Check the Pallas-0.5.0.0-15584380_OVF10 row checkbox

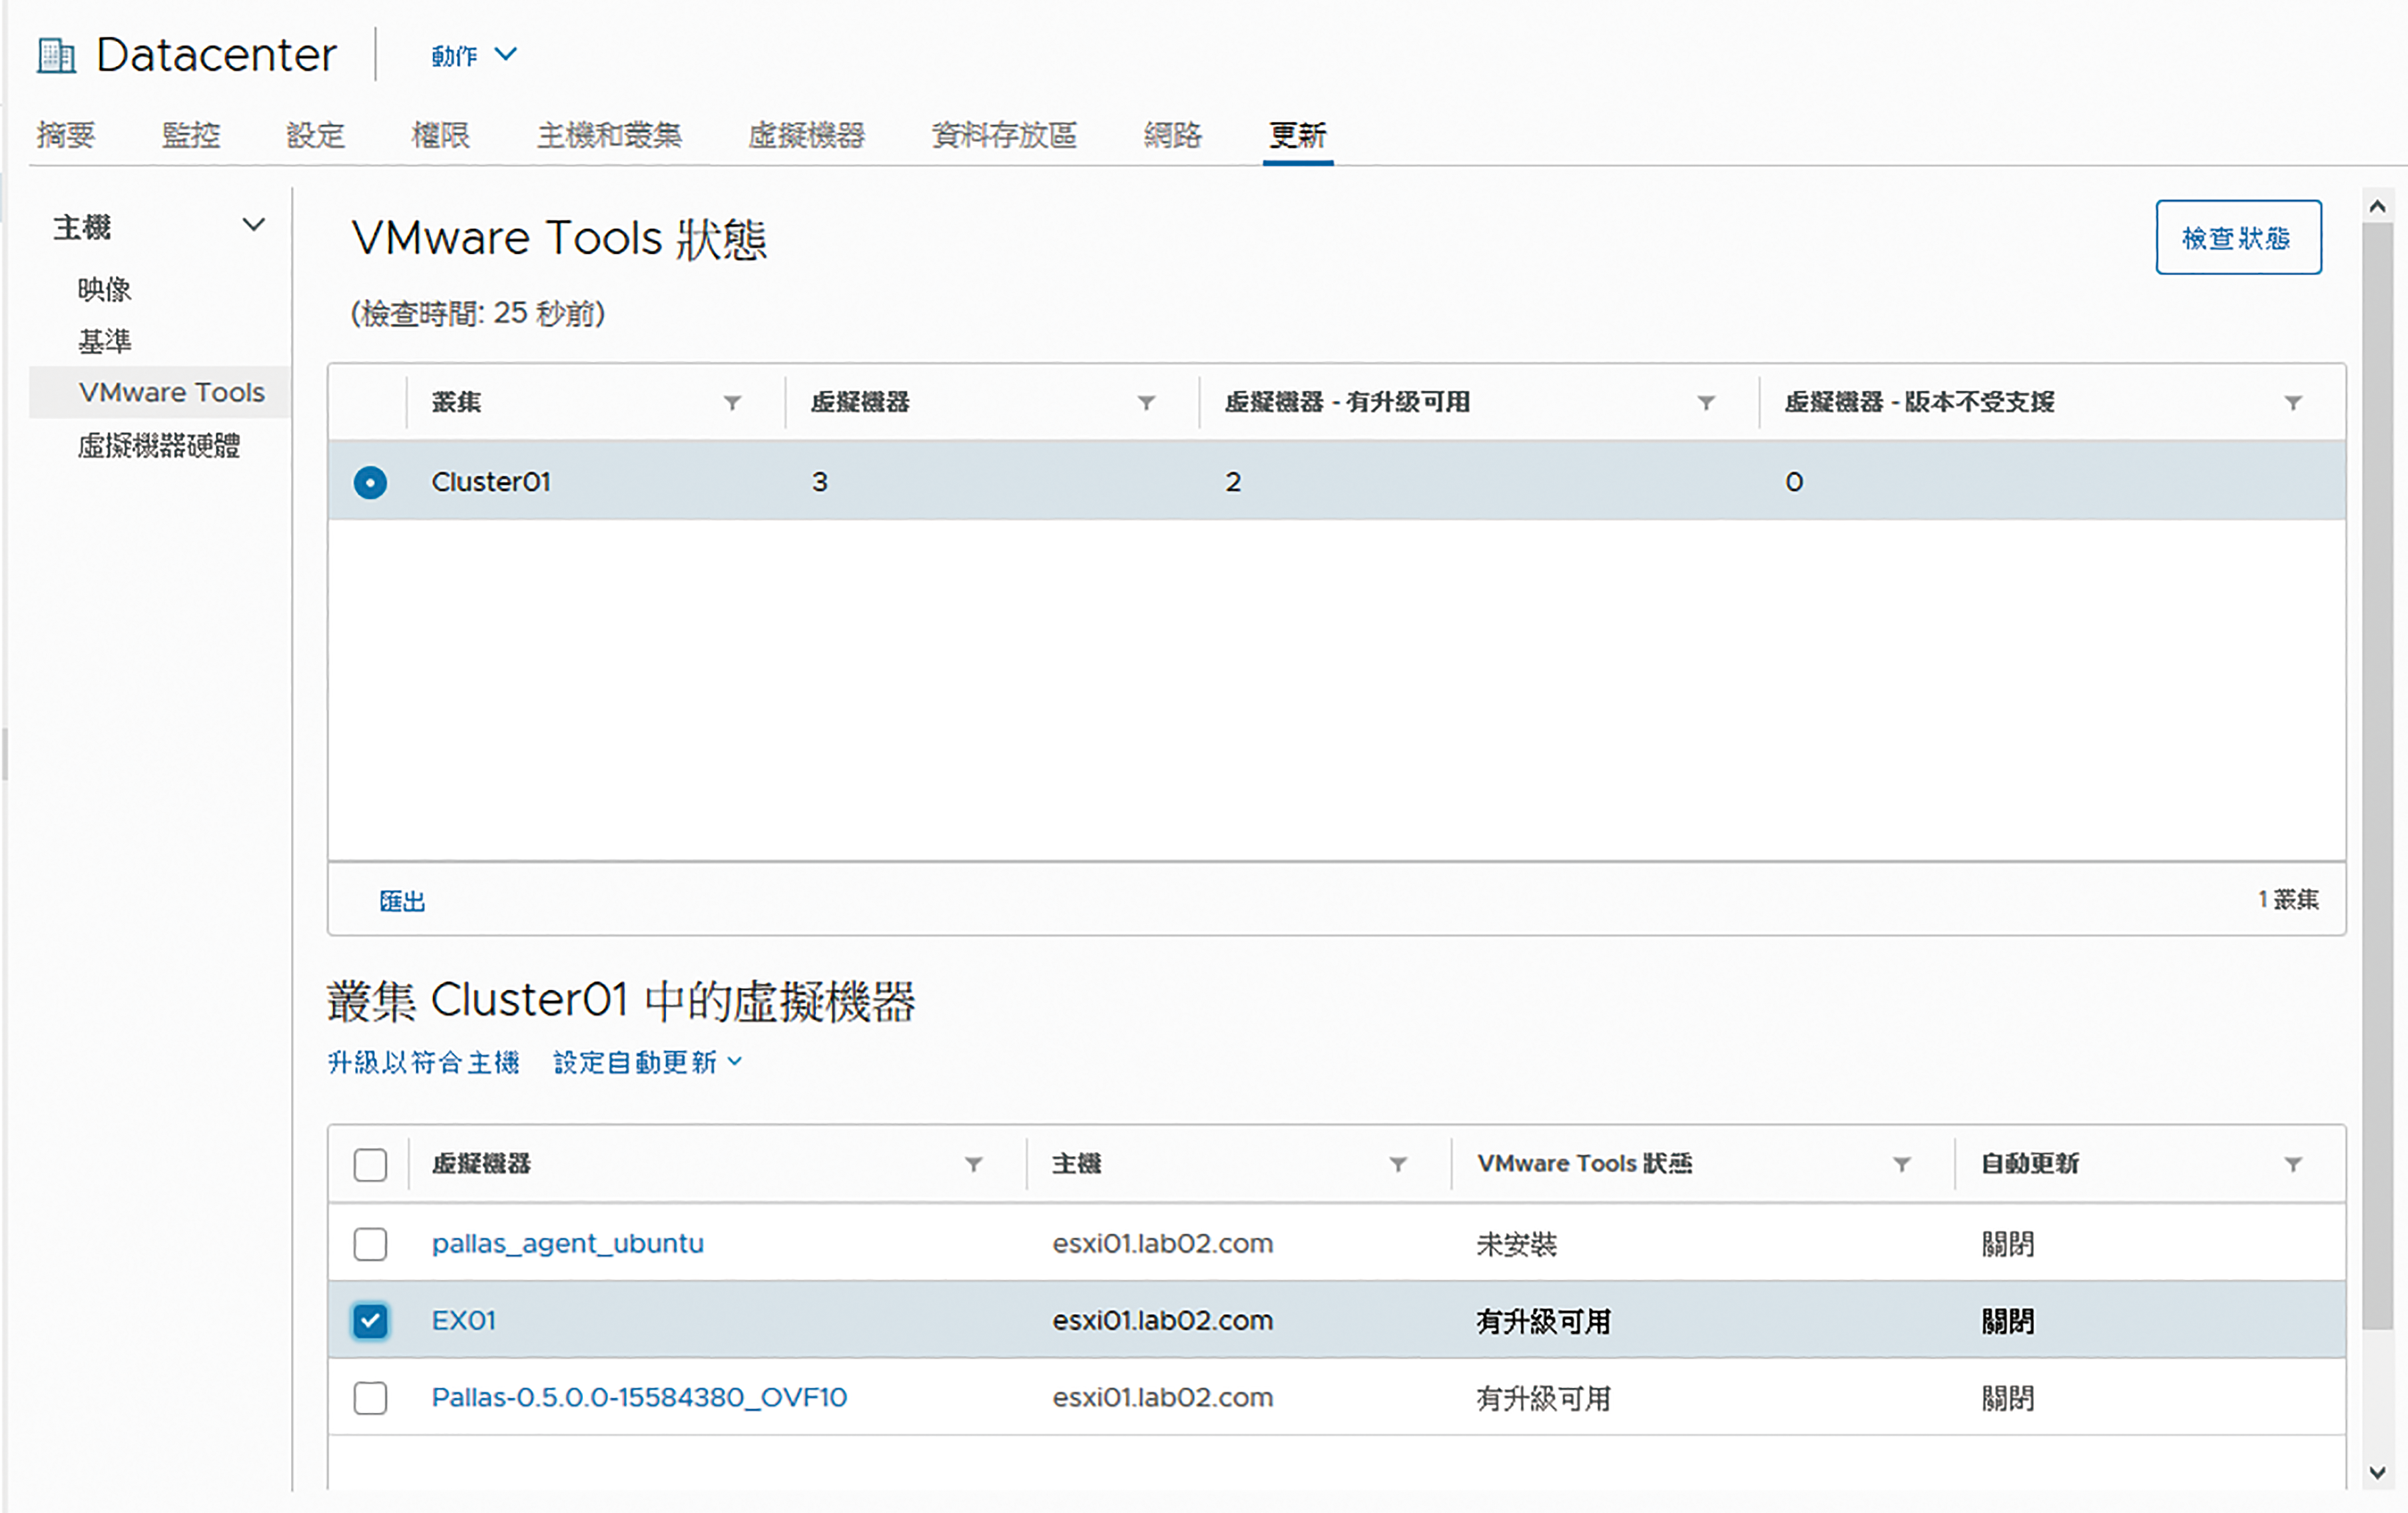370,1398
